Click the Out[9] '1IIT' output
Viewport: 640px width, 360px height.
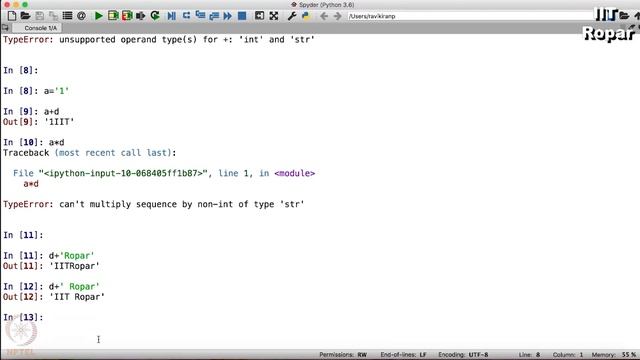click(x=38, y=122)
